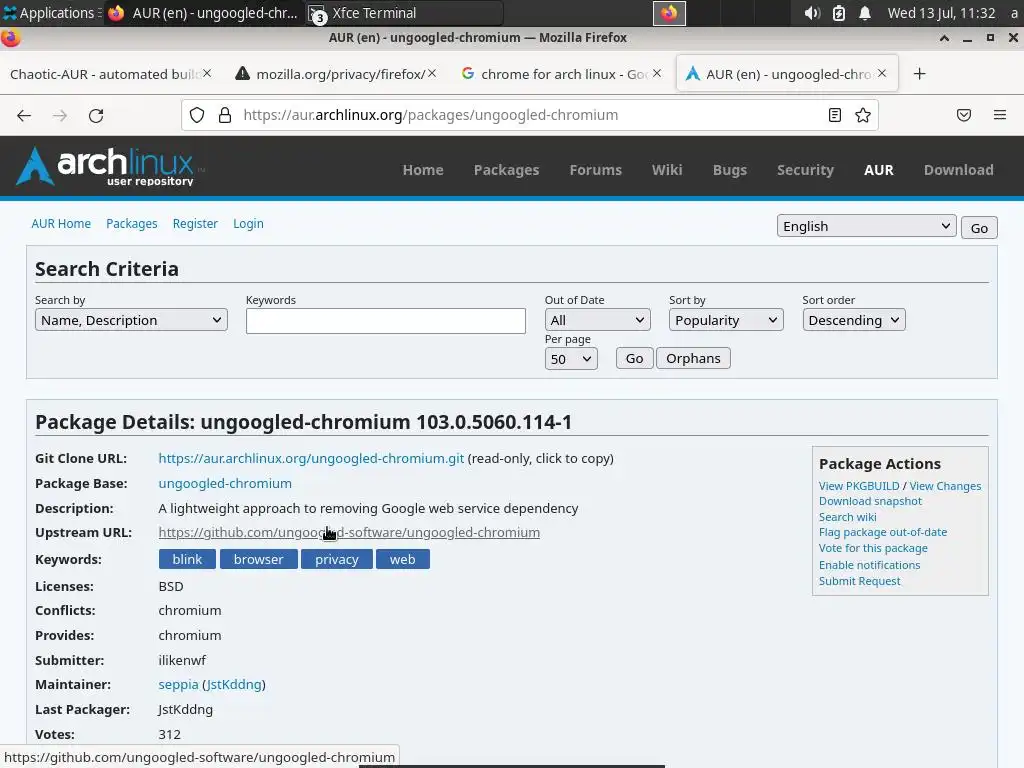Open the Register link
The height and width of the screenshot is (768, 1024).
tap(195, 223)
